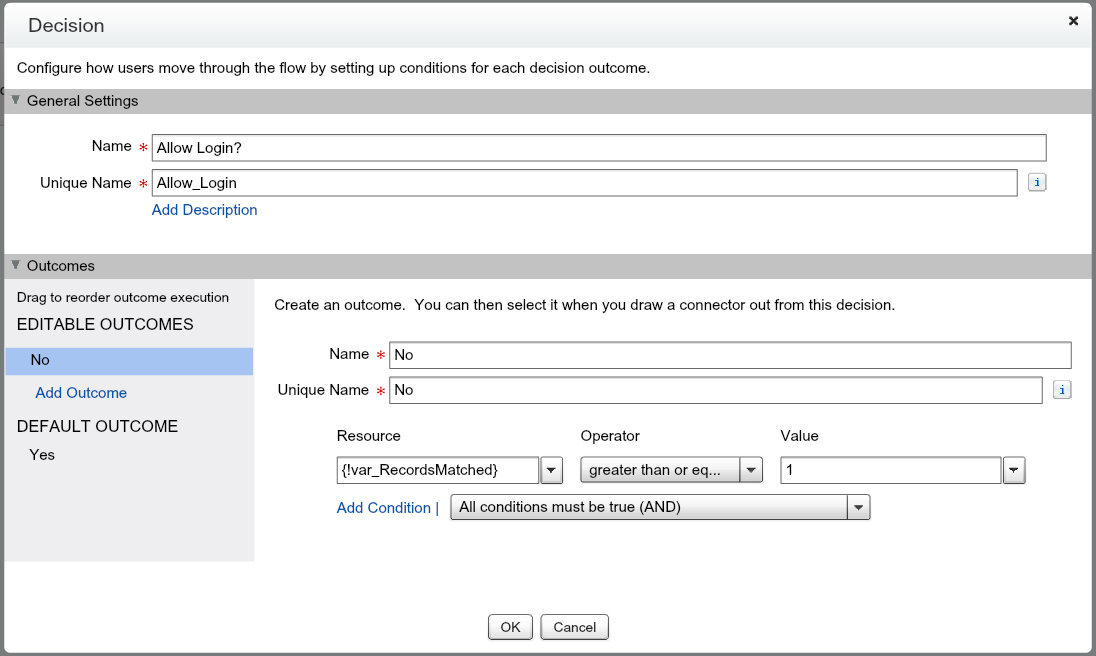The height and width of the screenshot is (656, 1096).
Task: Collapse the General Settings section
Action: 15,101
